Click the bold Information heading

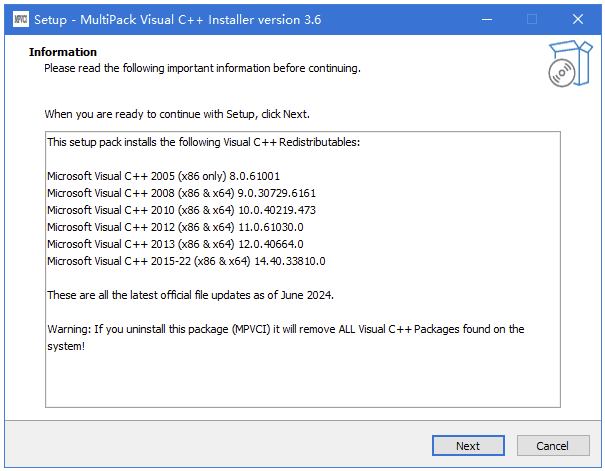pyautogui.click(x=63, y=52)
